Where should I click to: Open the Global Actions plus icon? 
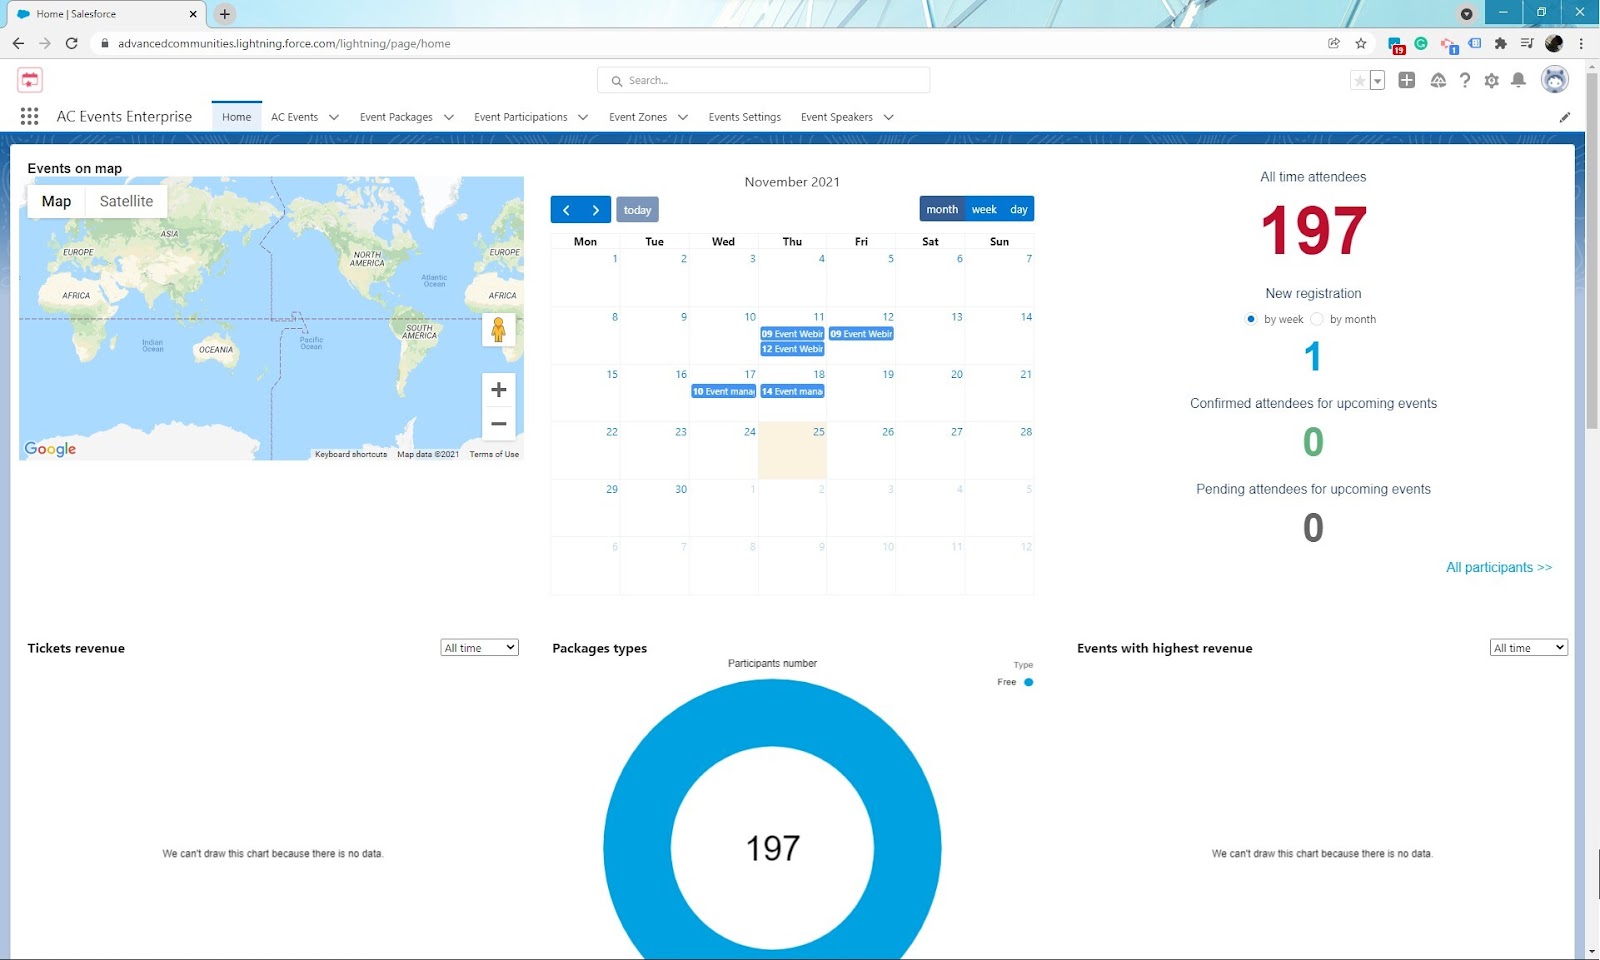(1407, 80)
